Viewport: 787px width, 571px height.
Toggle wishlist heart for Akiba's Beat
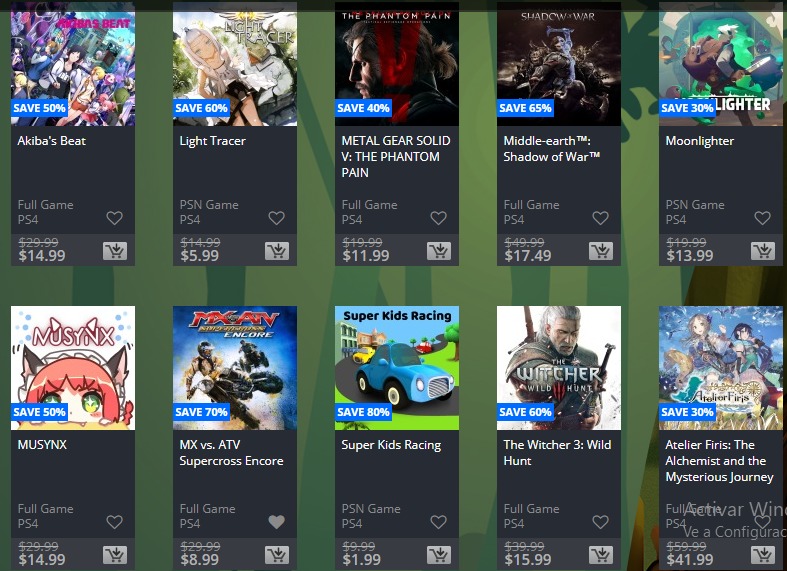pyautogui.click(x=114, y=218)
